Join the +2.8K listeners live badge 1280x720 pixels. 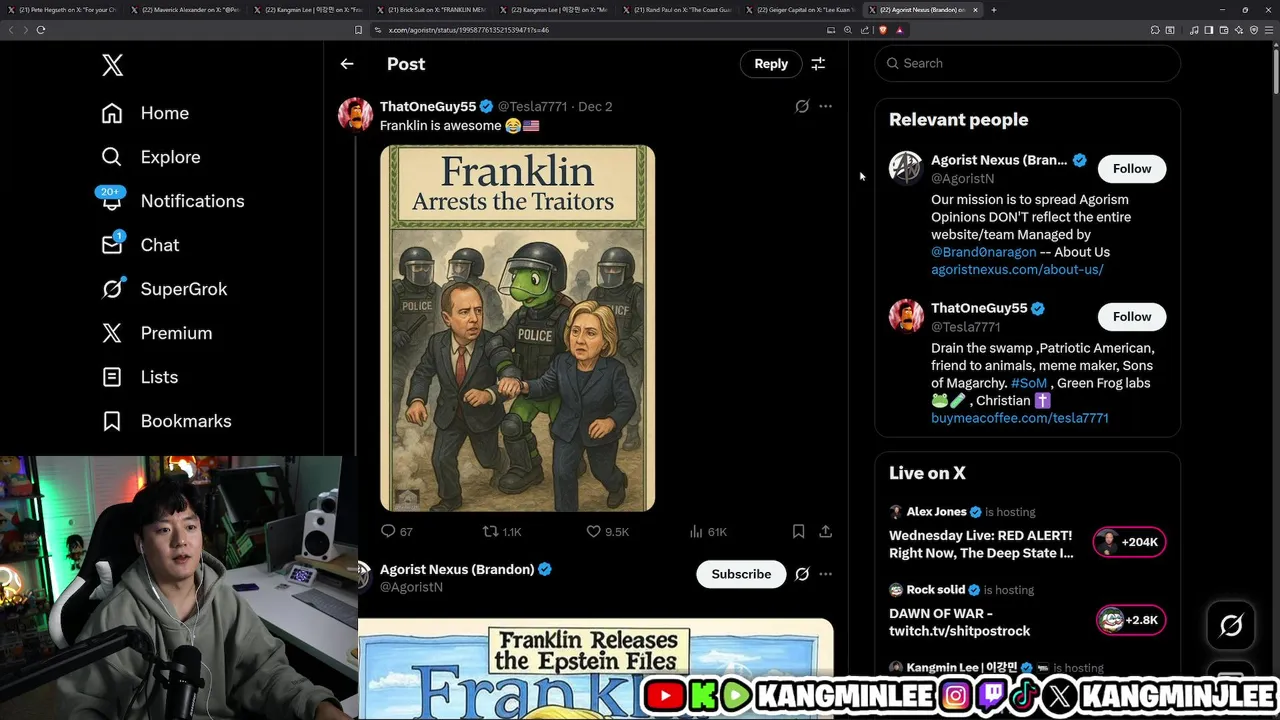1131,620
